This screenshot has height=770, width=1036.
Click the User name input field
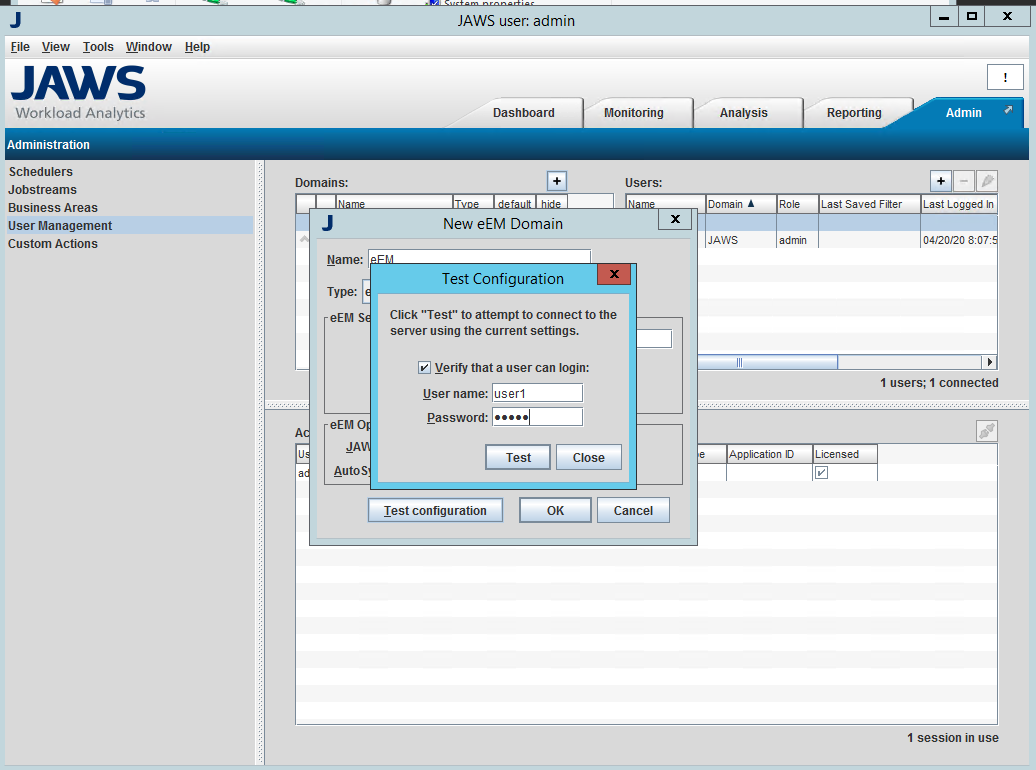(536, 394)
